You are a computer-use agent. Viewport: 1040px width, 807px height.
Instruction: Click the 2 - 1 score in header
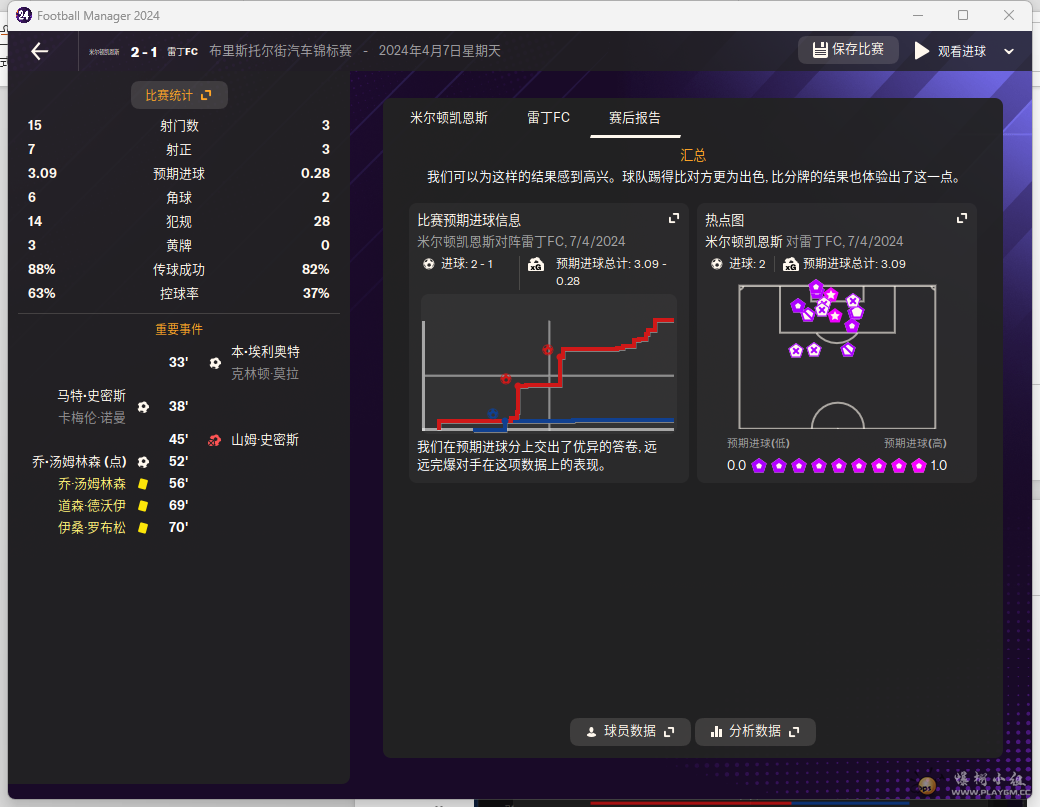144,52
